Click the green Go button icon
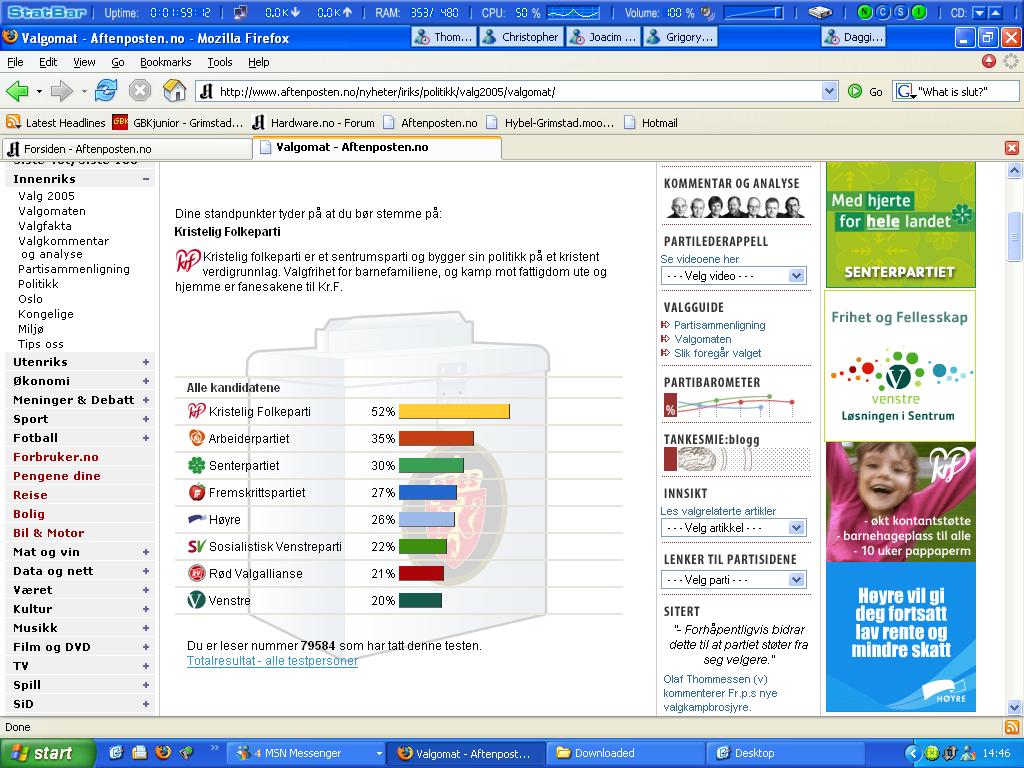 (854, 91)
